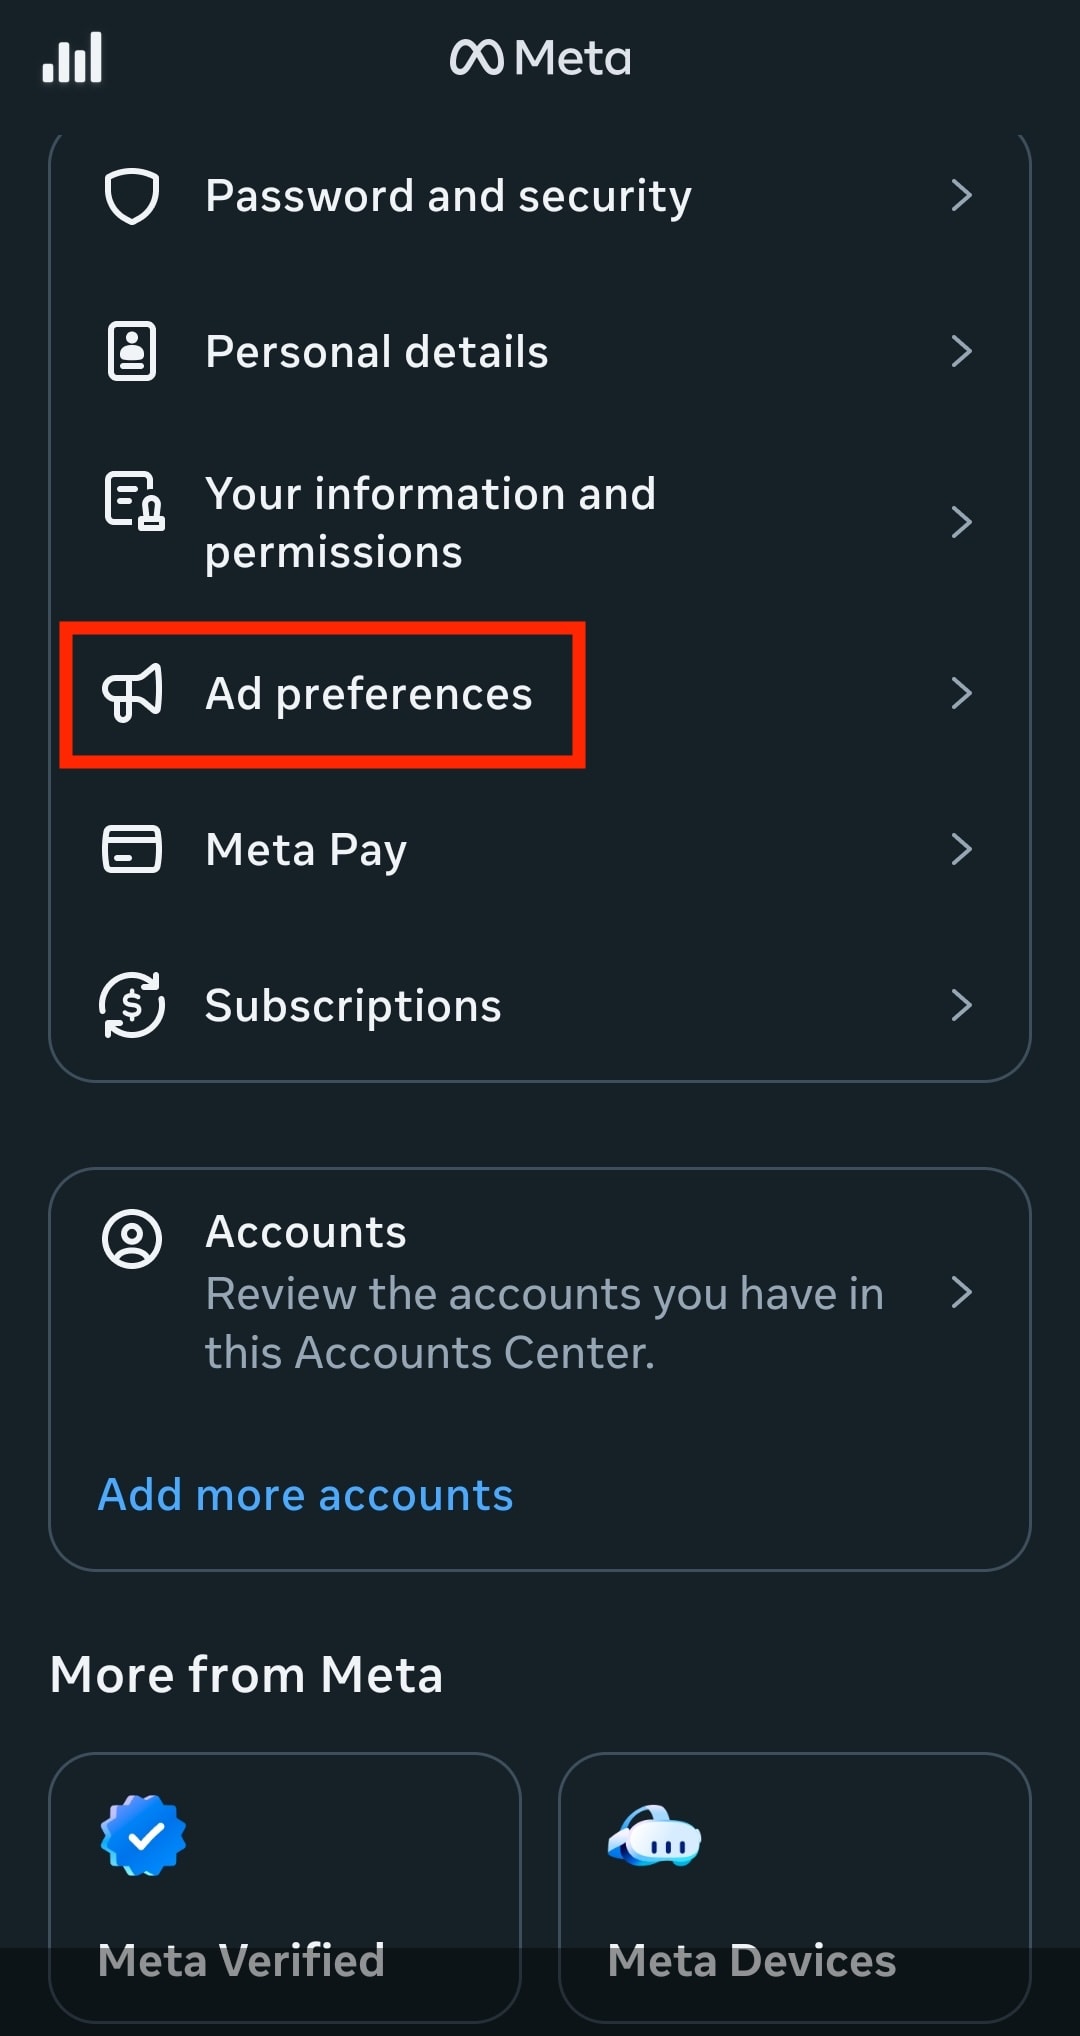The width and height of the screenshot is (1080, 2036).
Task: Expand the Ad preferences row chevron
Action: coord(961,693)
